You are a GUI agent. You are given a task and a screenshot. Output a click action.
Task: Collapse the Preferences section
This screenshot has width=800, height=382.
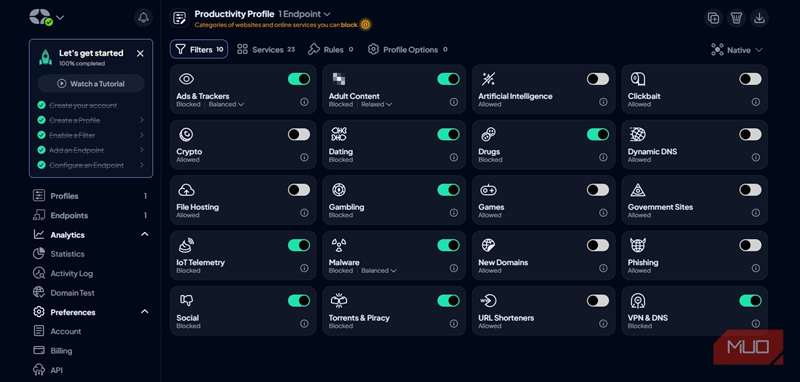(145, 311)
